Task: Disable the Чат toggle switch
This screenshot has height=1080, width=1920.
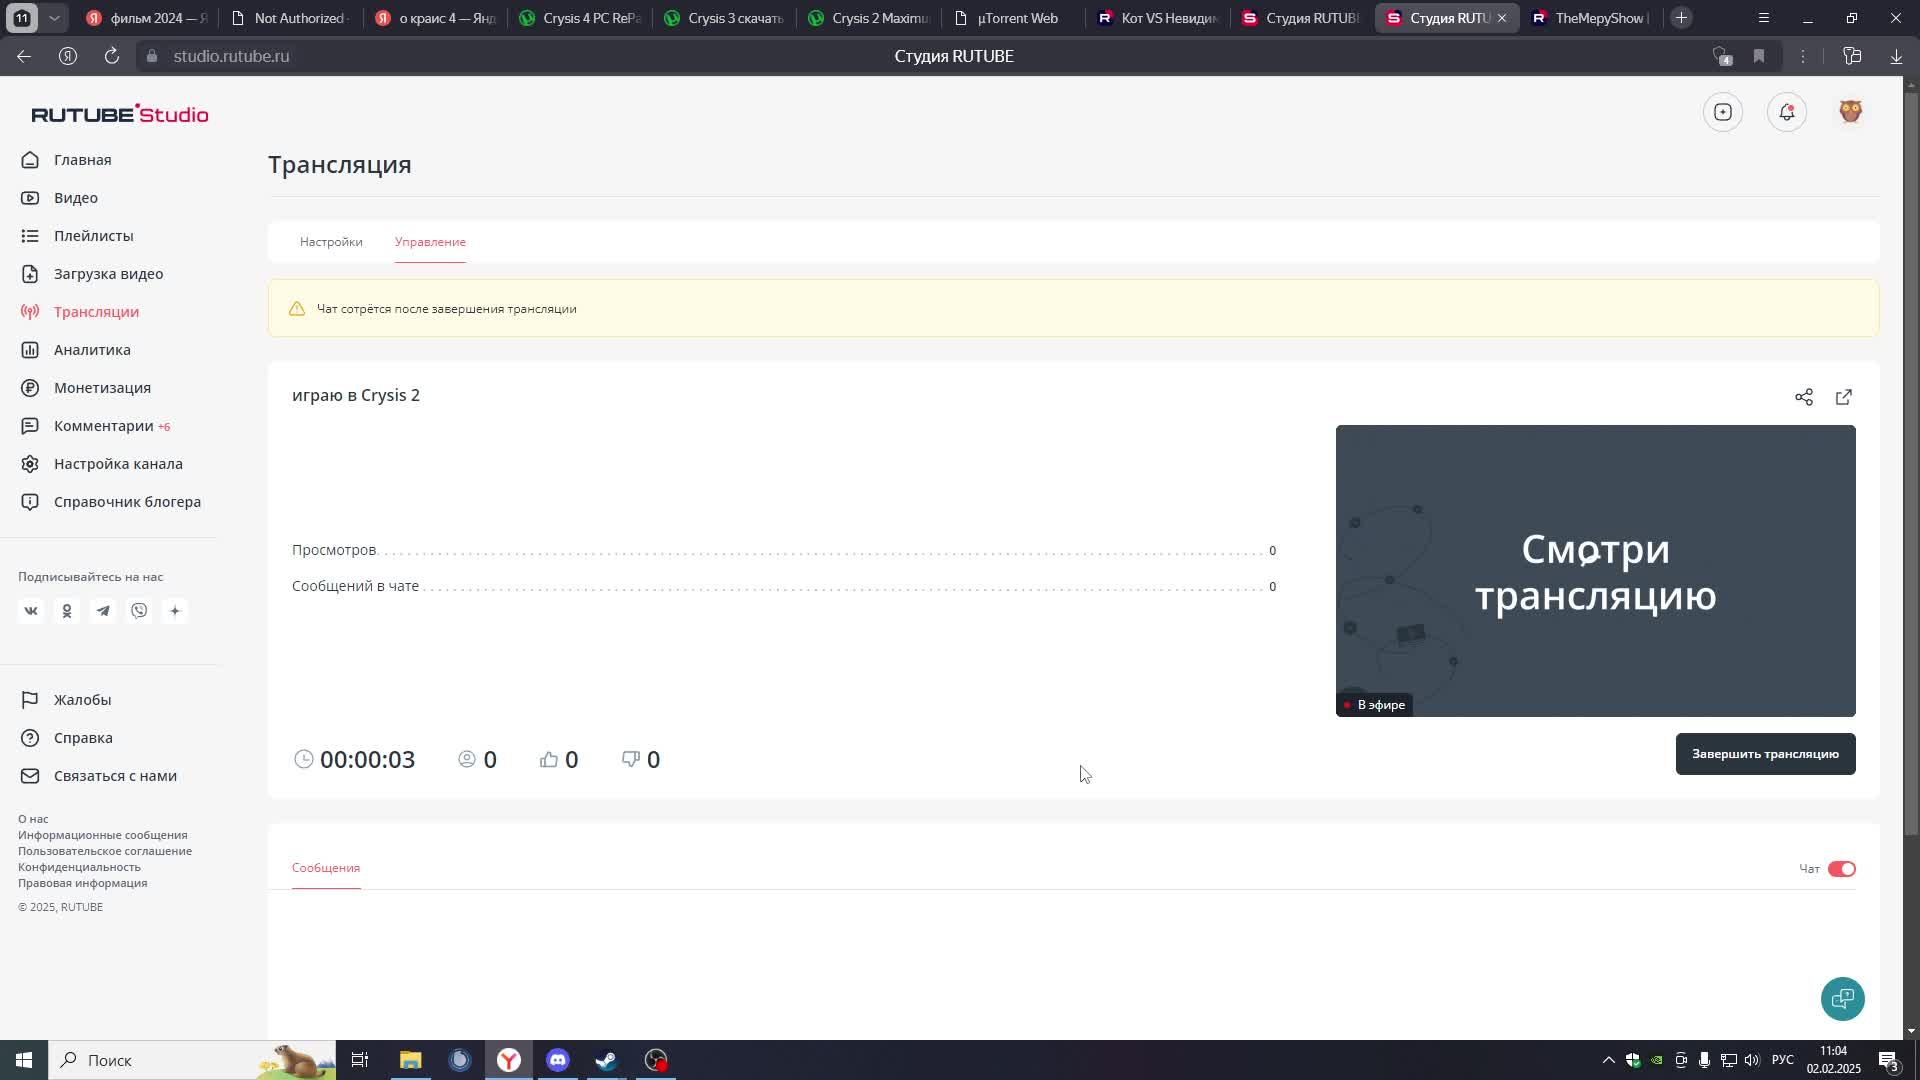Action: coord(1841,869)
